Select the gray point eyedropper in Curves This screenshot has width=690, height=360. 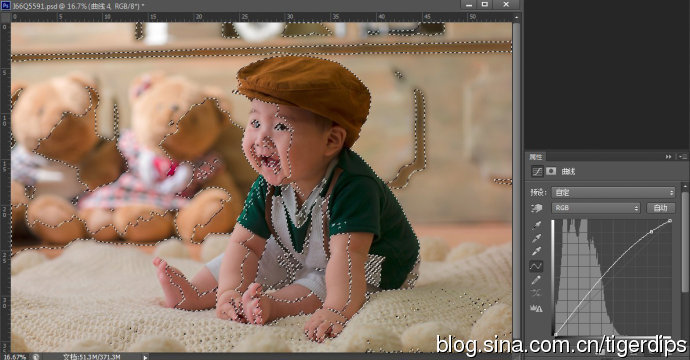pos(536,238)
